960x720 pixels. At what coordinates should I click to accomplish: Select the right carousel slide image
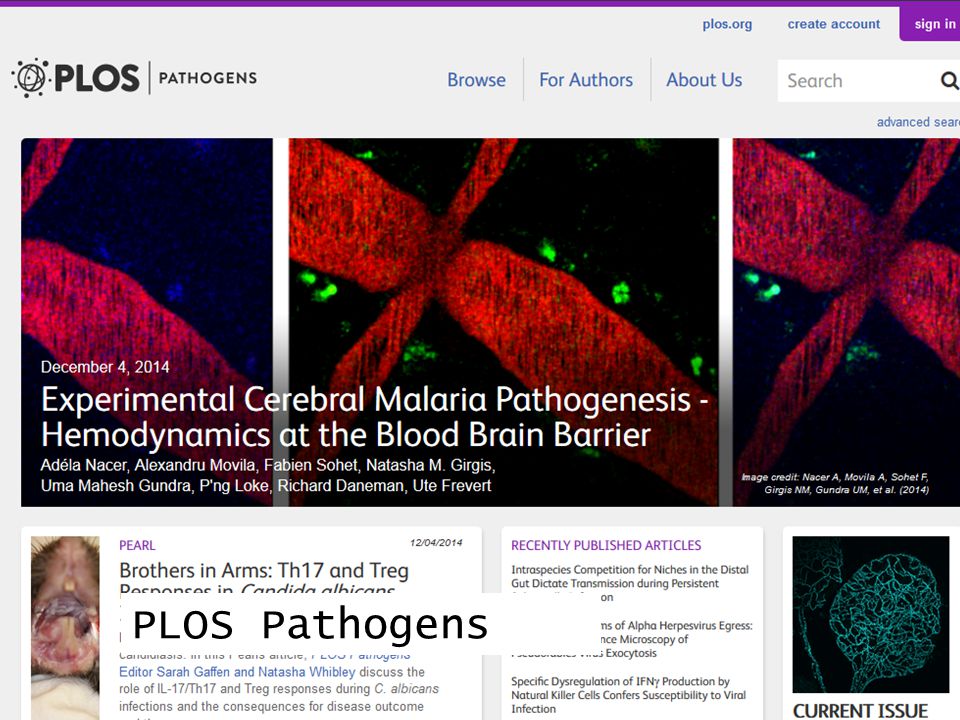point(846,322)
